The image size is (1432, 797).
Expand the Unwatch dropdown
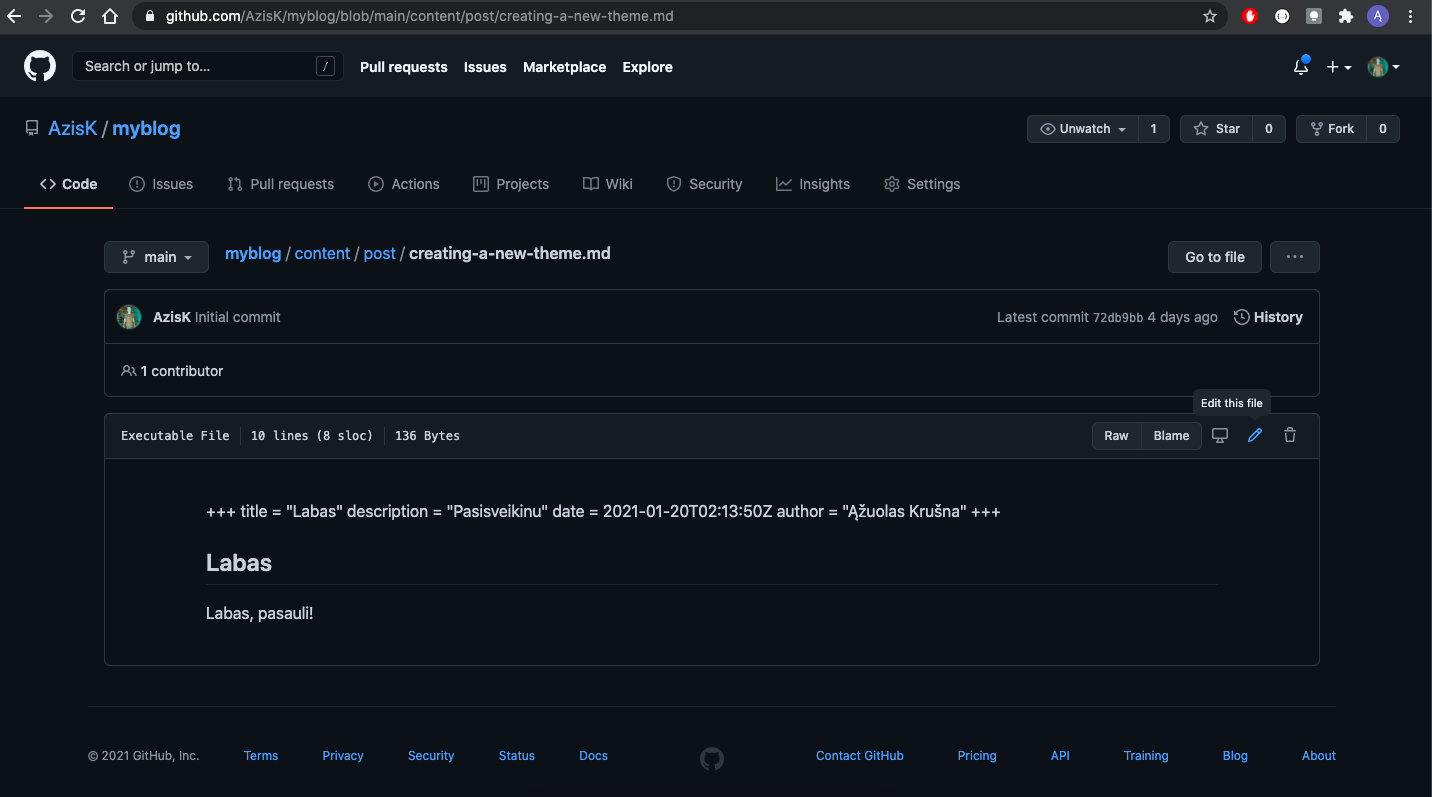click(1083, 129)
